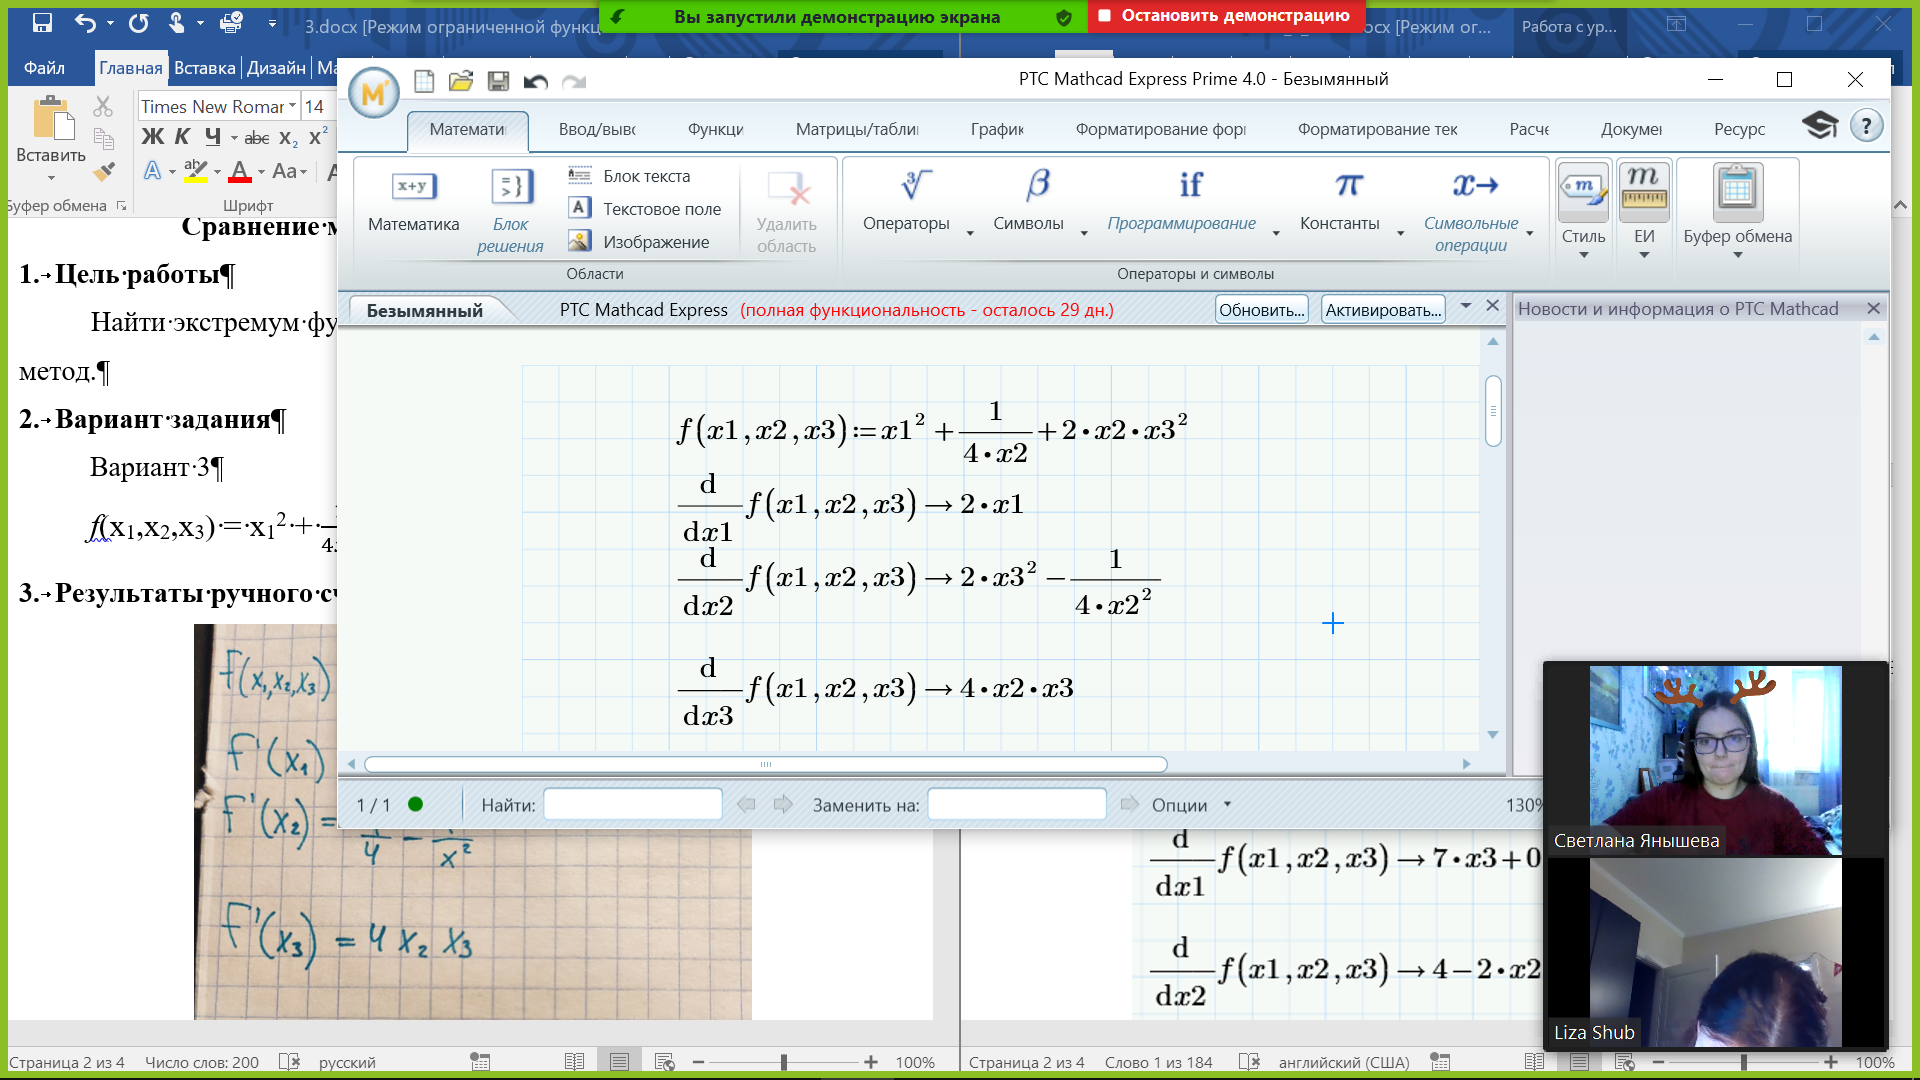This screenshot has width=1920, height=1080.
Task: Click the Mathcad help question icon
Action: (x=1865, y=126)
